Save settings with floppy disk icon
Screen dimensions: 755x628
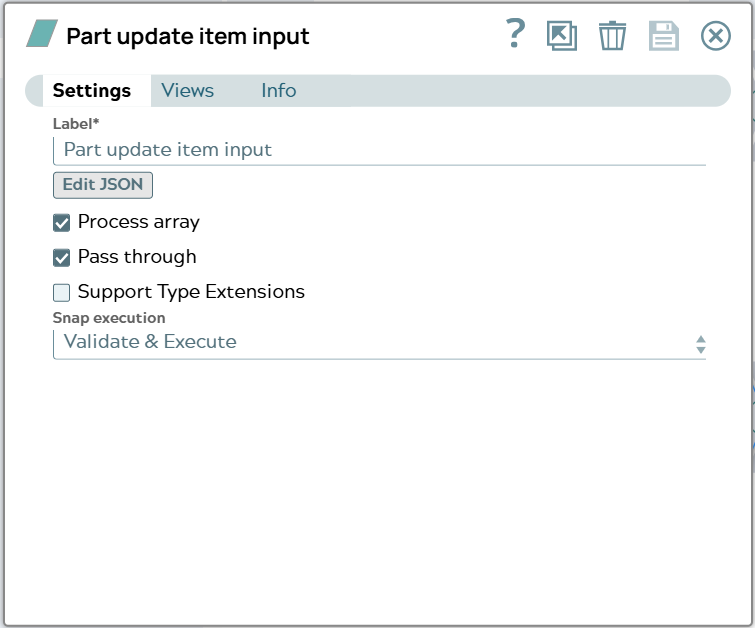tap(664, 36)
